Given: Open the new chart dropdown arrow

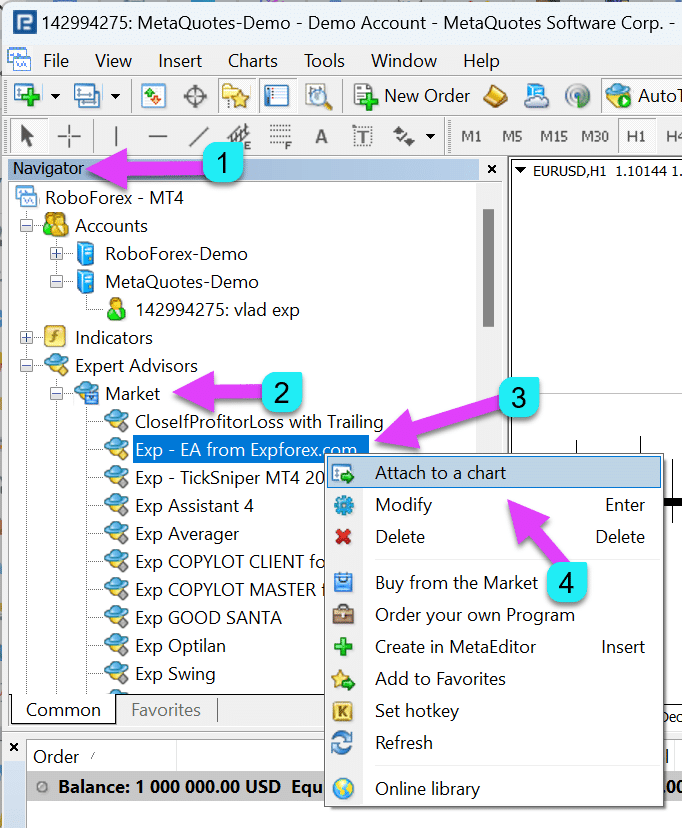Looking at the screenshot, I should [55, 96].
